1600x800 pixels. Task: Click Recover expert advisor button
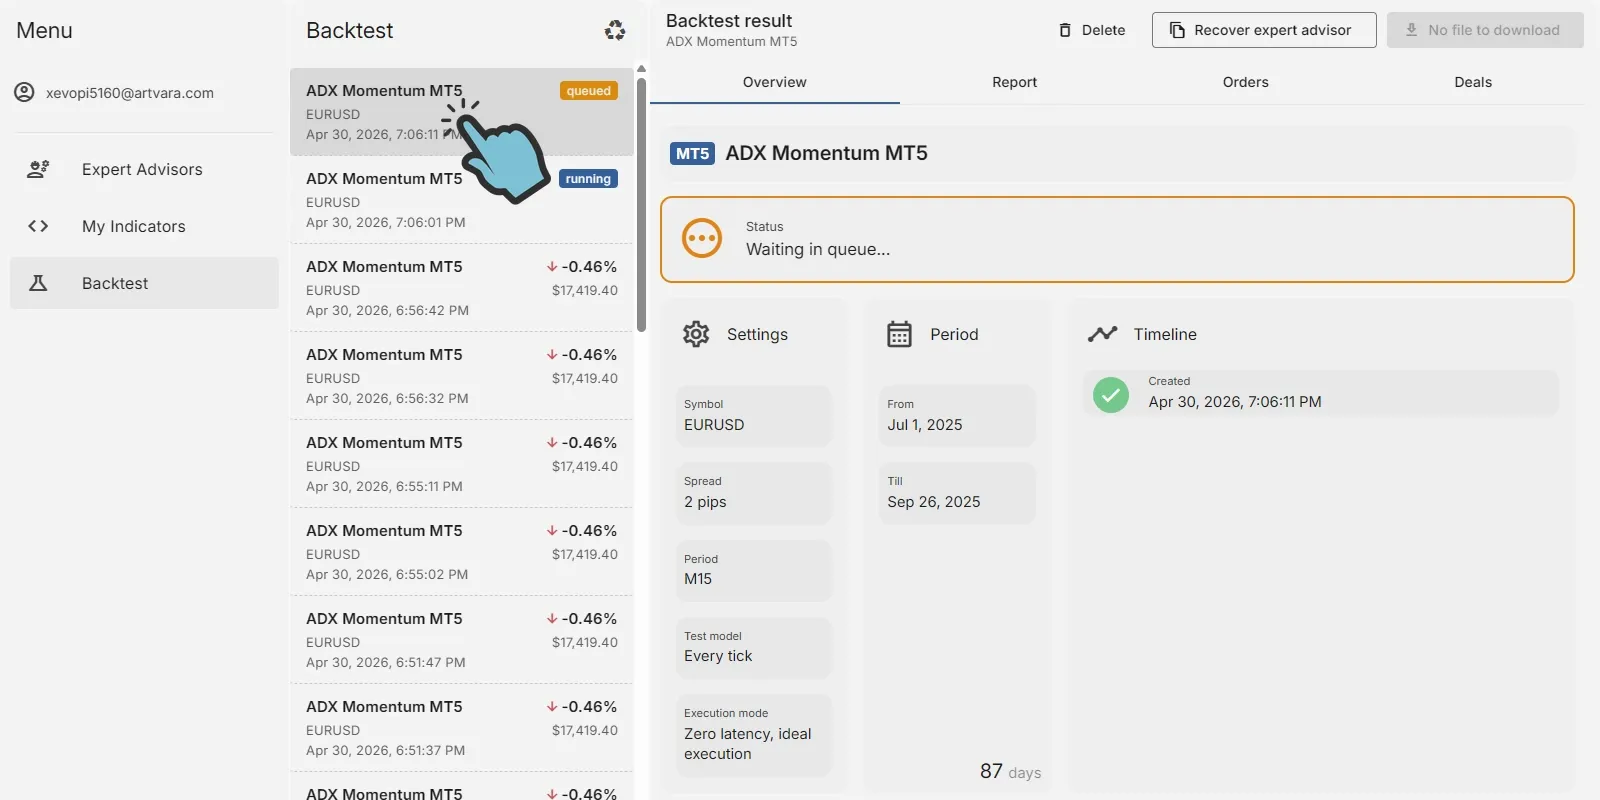coord(1264,30)
